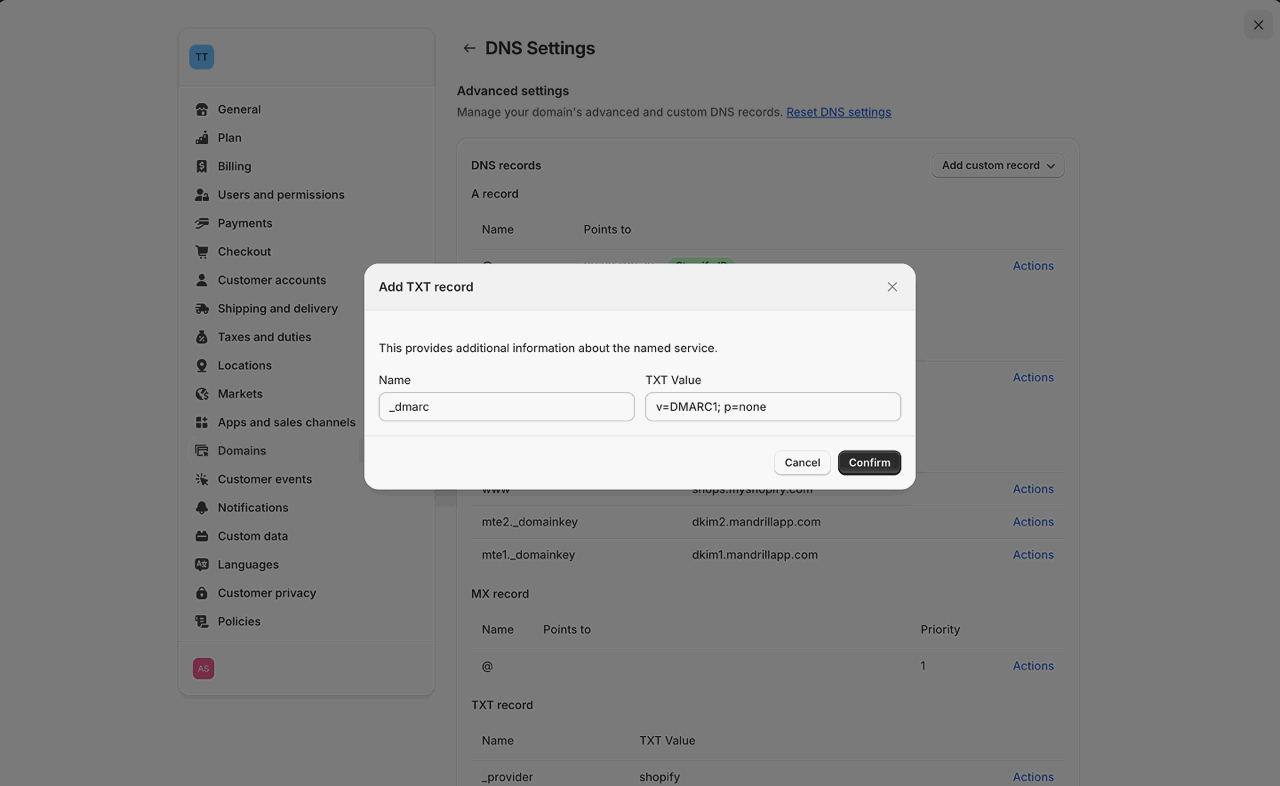Go back using the DNS Settings arrow
This screenshot has width=1280, height=786.
(x=469, y=48)
